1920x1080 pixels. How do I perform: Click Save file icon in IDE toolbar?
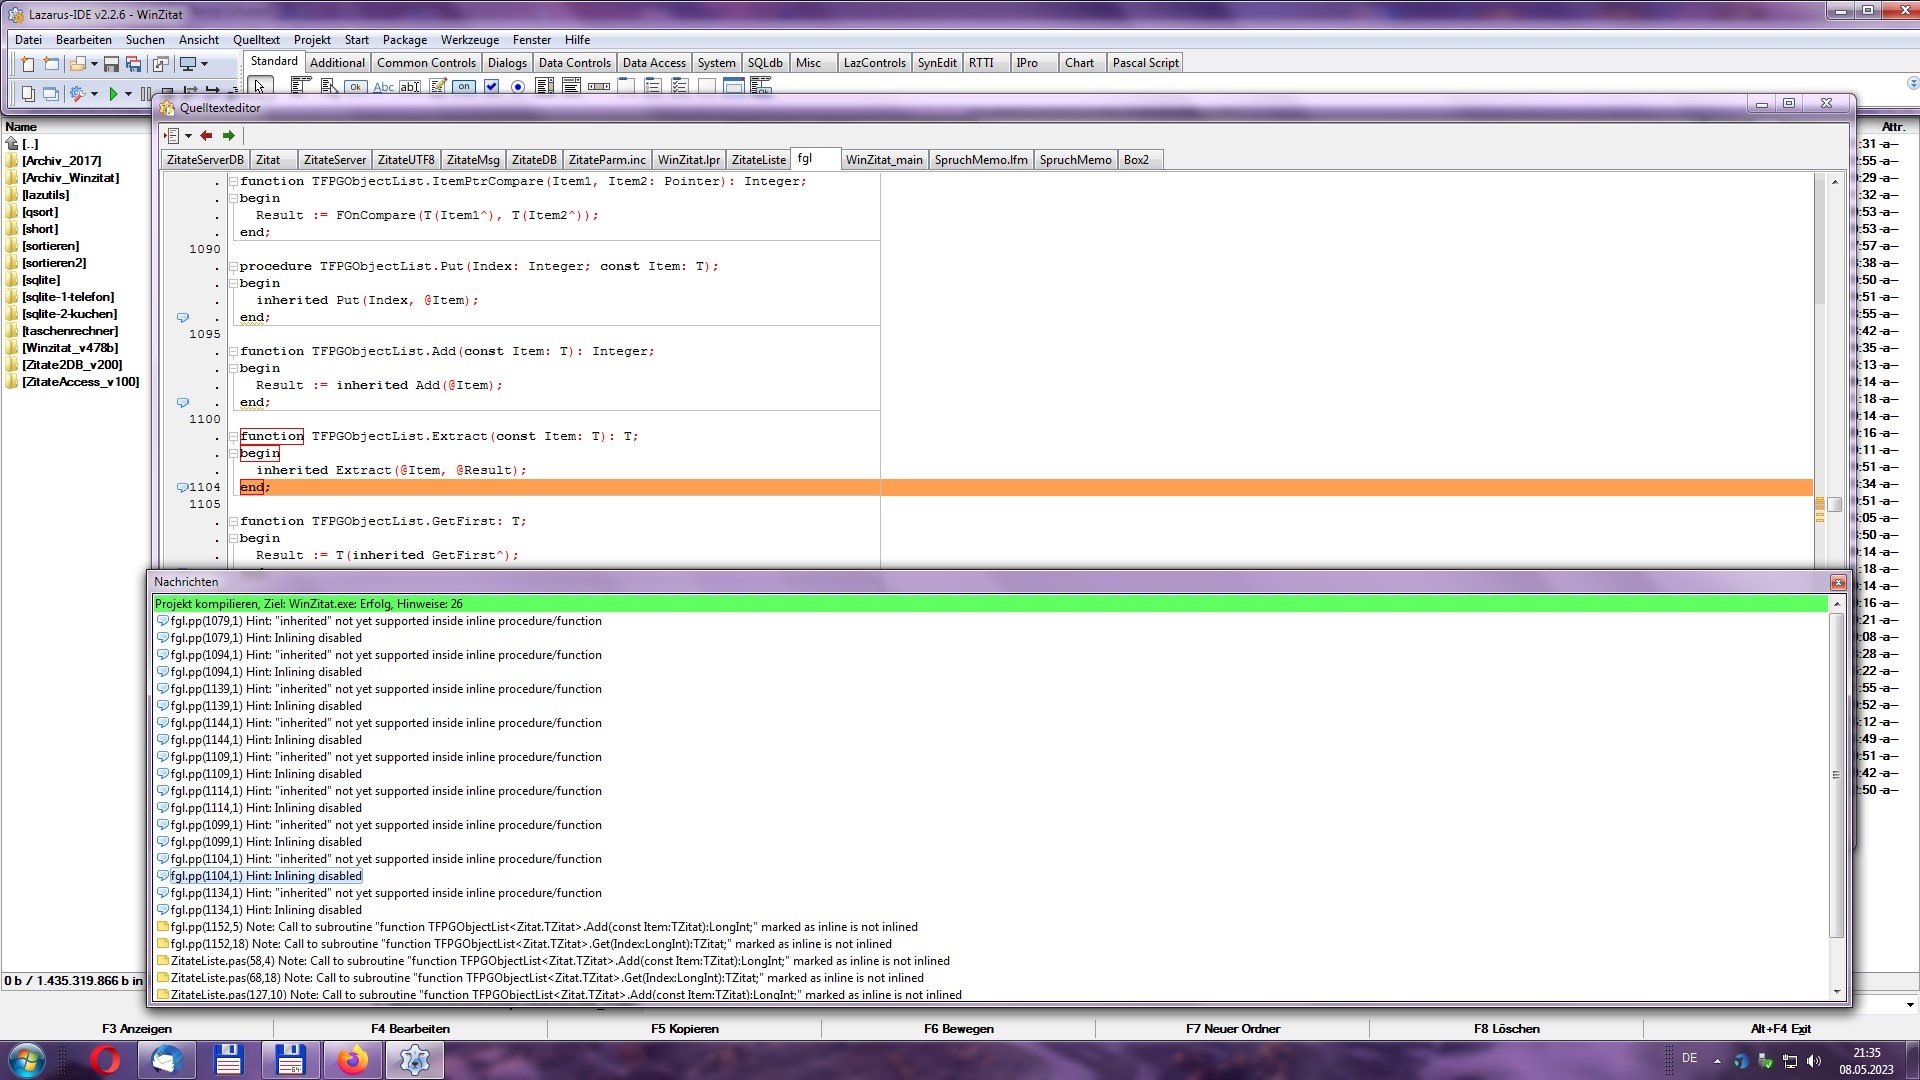(111, 64)
